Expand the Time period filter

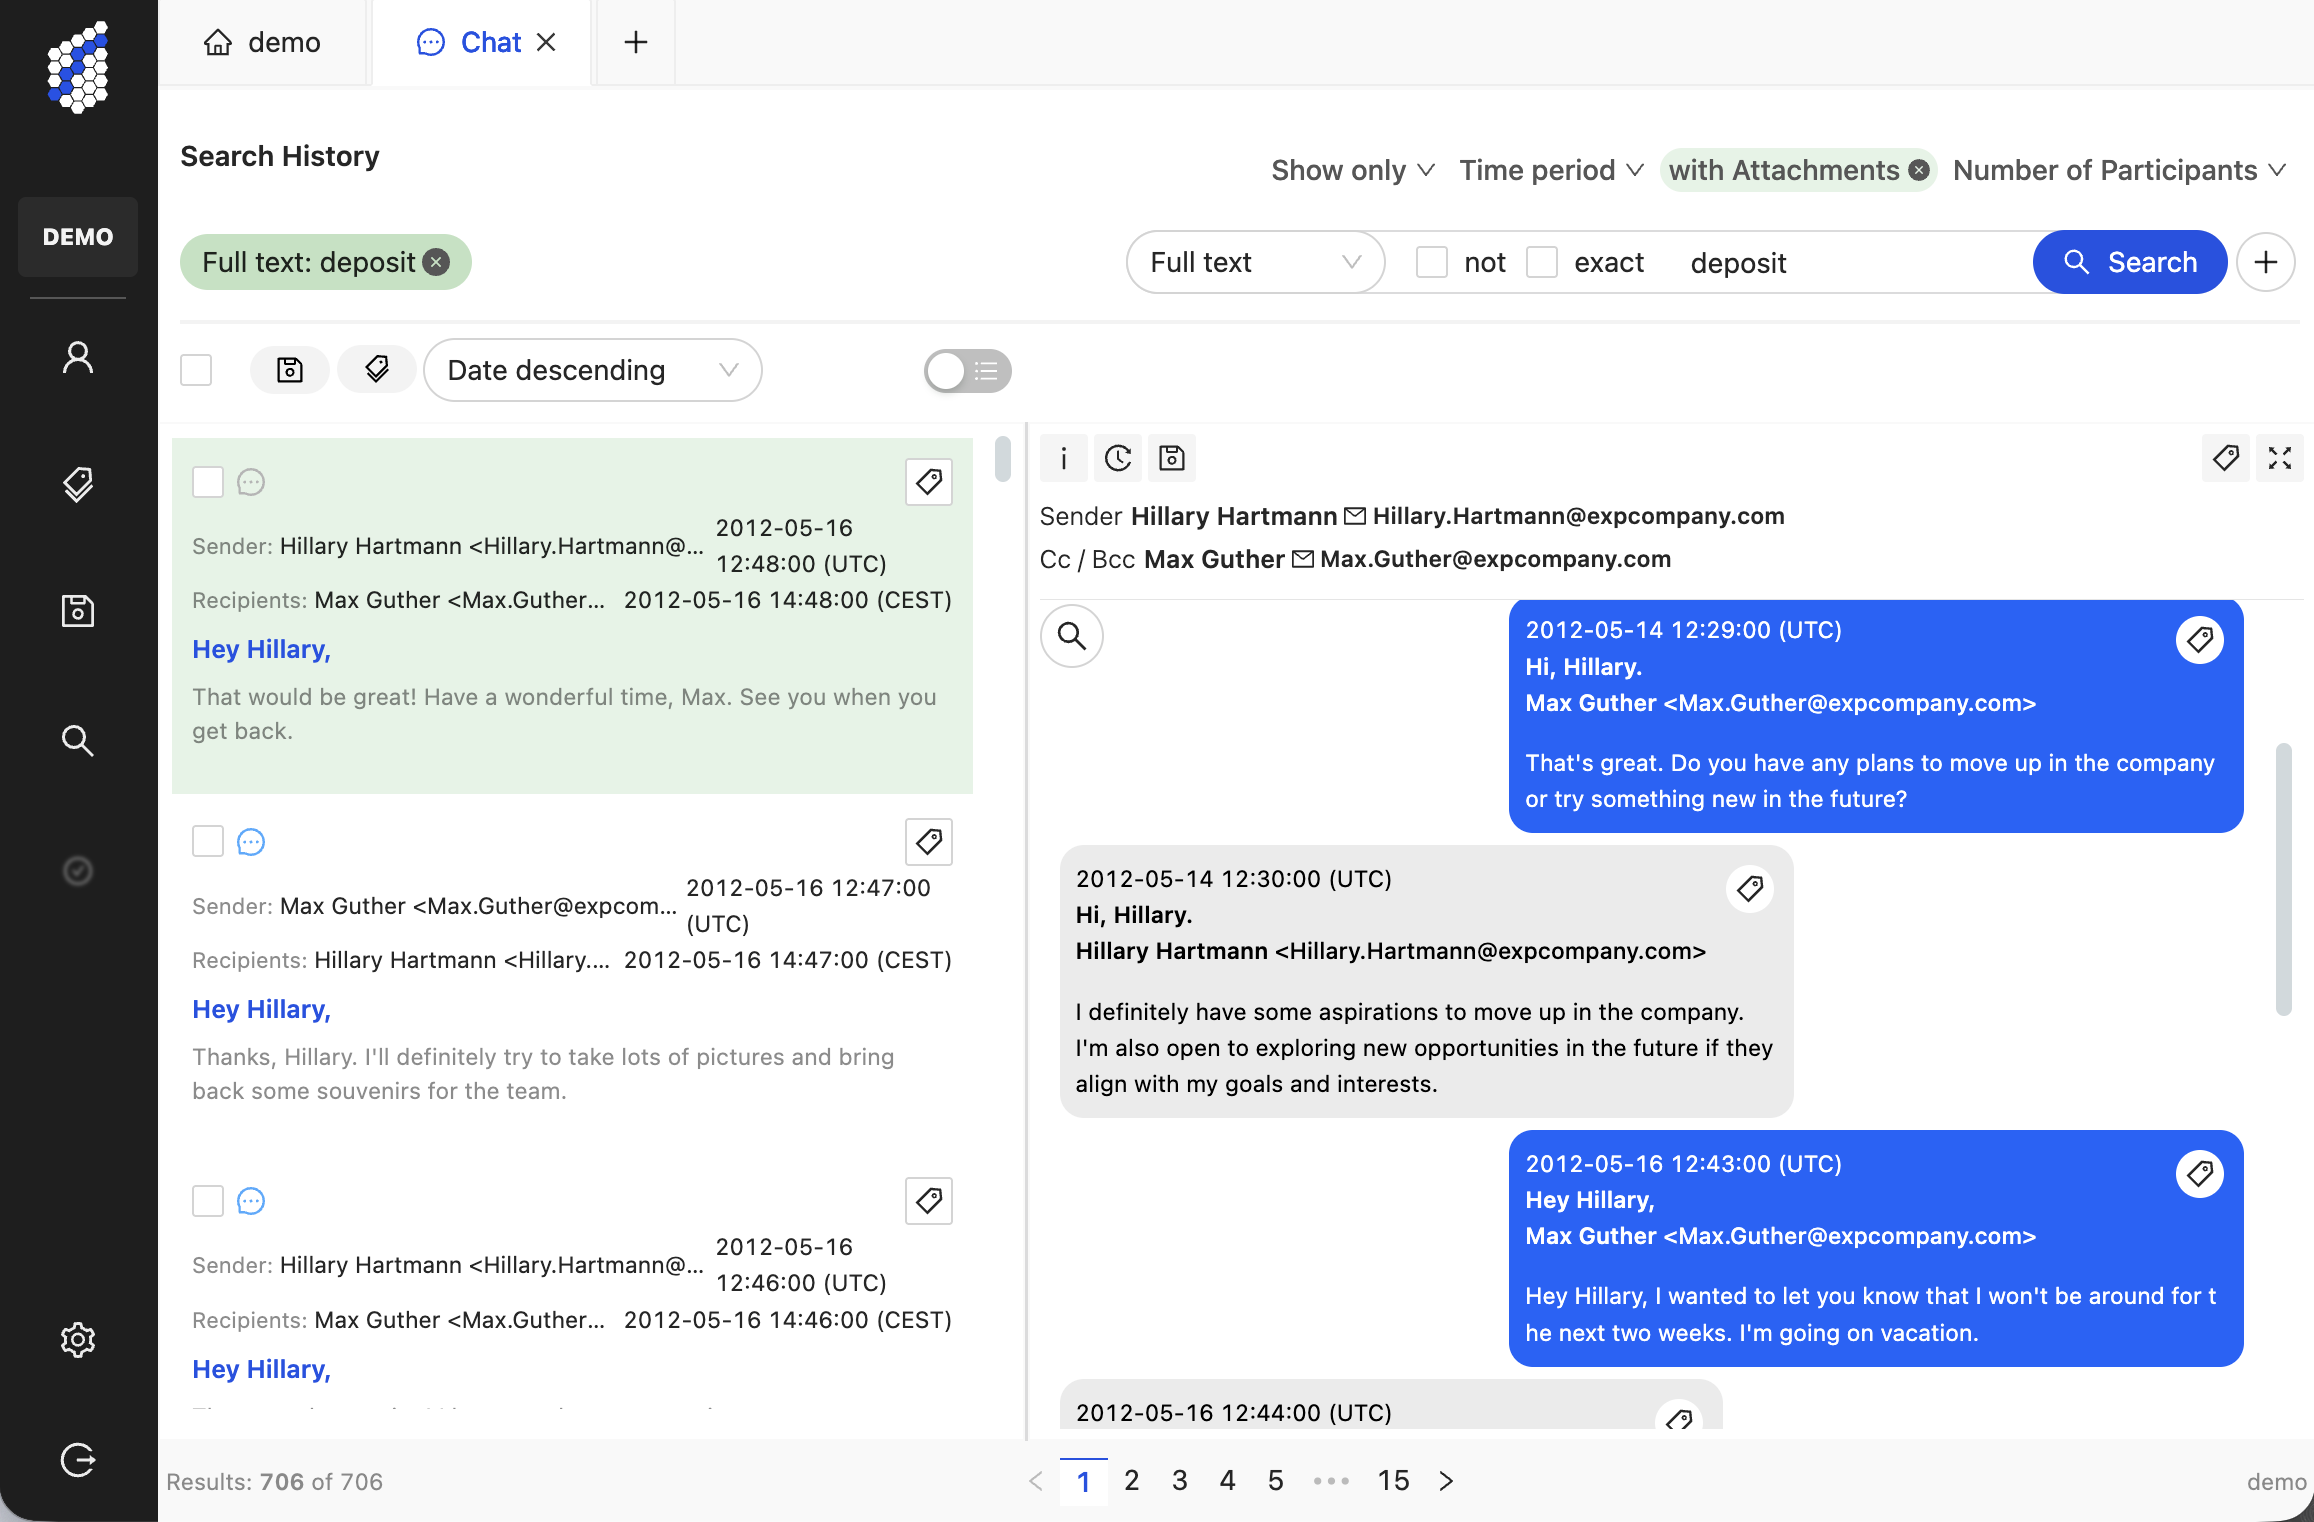[1551, 170]
